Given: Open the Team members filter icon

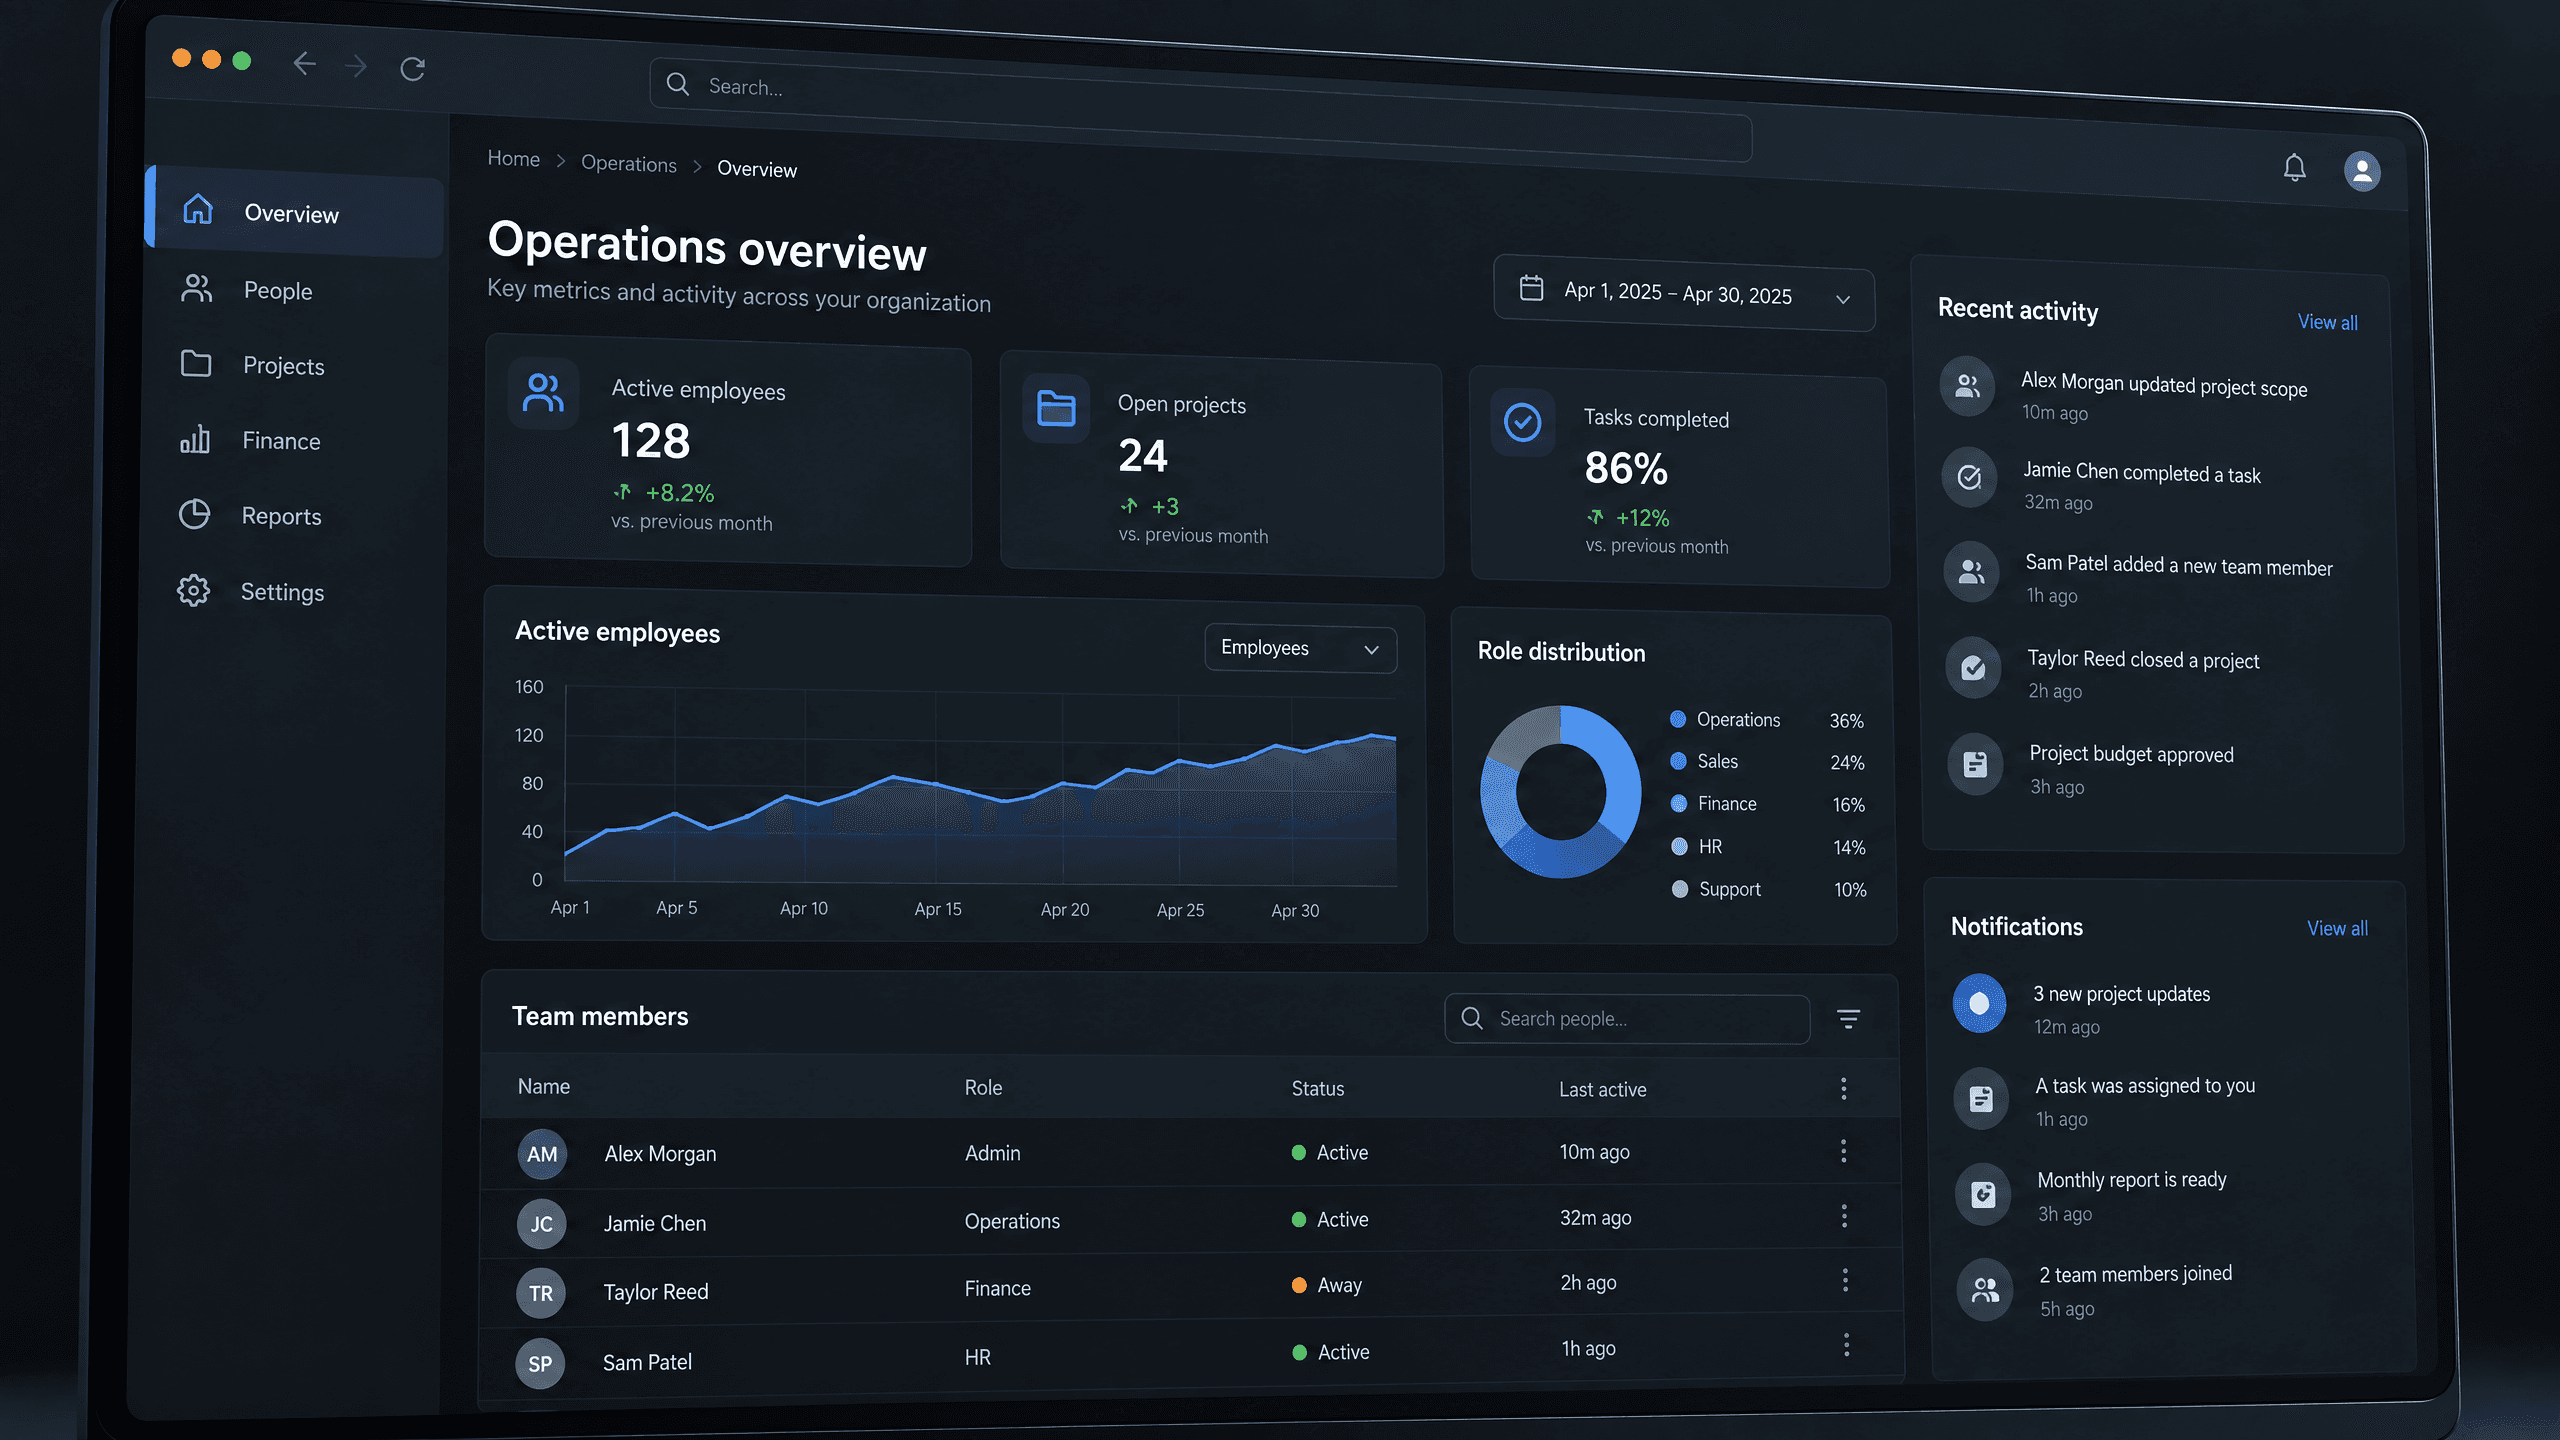Looking at the screenshot, I should point(1848,1019).
